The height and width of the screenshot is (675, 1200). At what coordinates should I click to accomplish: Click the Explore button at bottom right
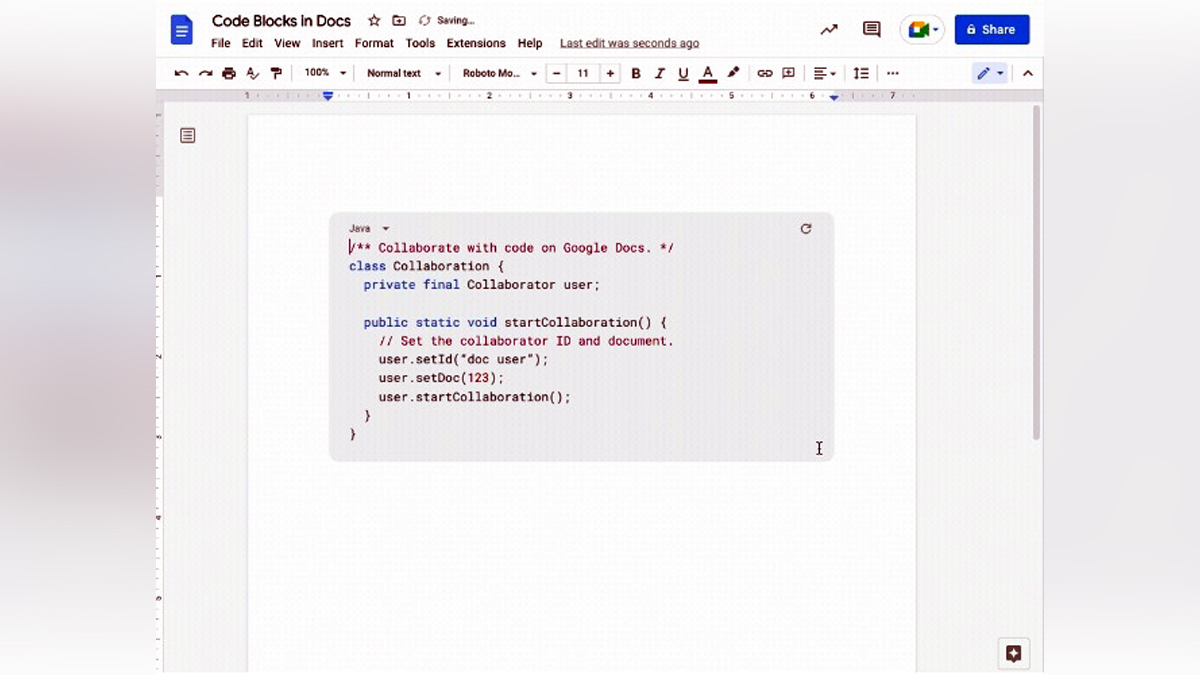[x=1013, y=654]
